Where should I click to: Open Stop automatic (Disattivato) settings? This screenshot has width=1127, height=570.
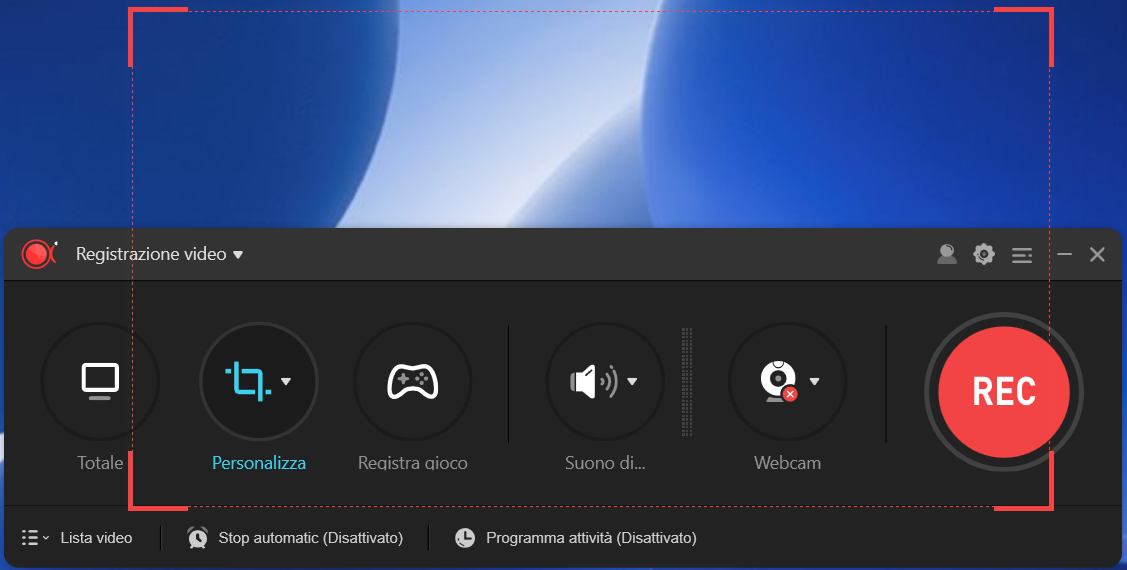coord(310,538)
